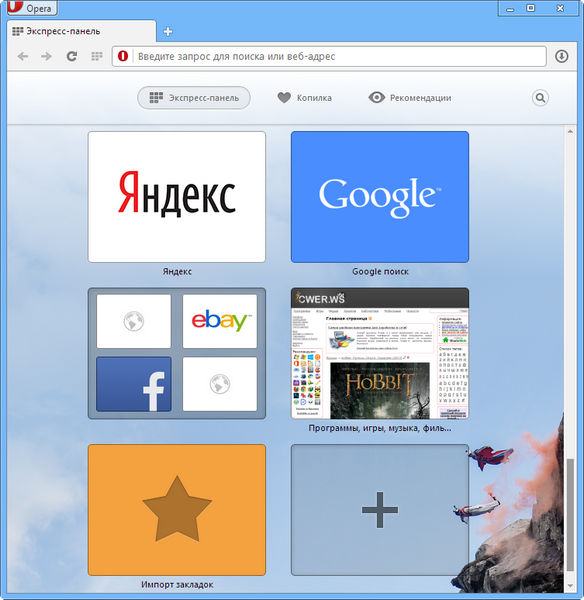Go forward with the right arrow icon
This screenshot has height=600, width=584.
coord(47,56)
